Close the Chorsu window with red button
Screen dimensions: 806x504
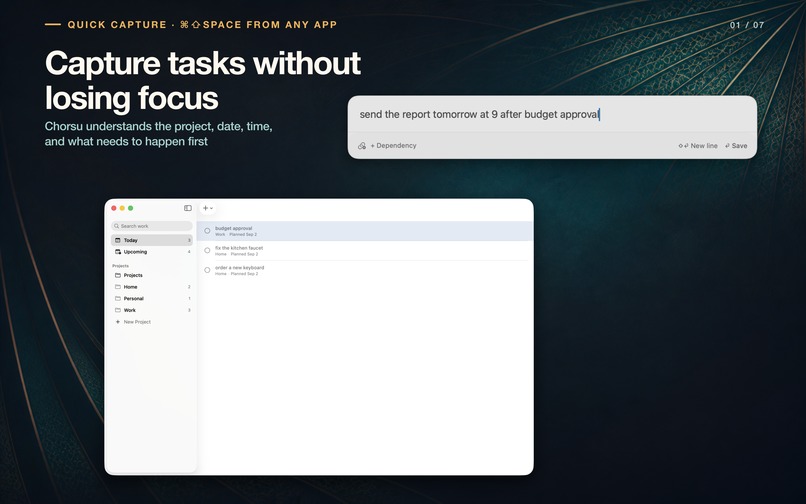tap(114, 208)
